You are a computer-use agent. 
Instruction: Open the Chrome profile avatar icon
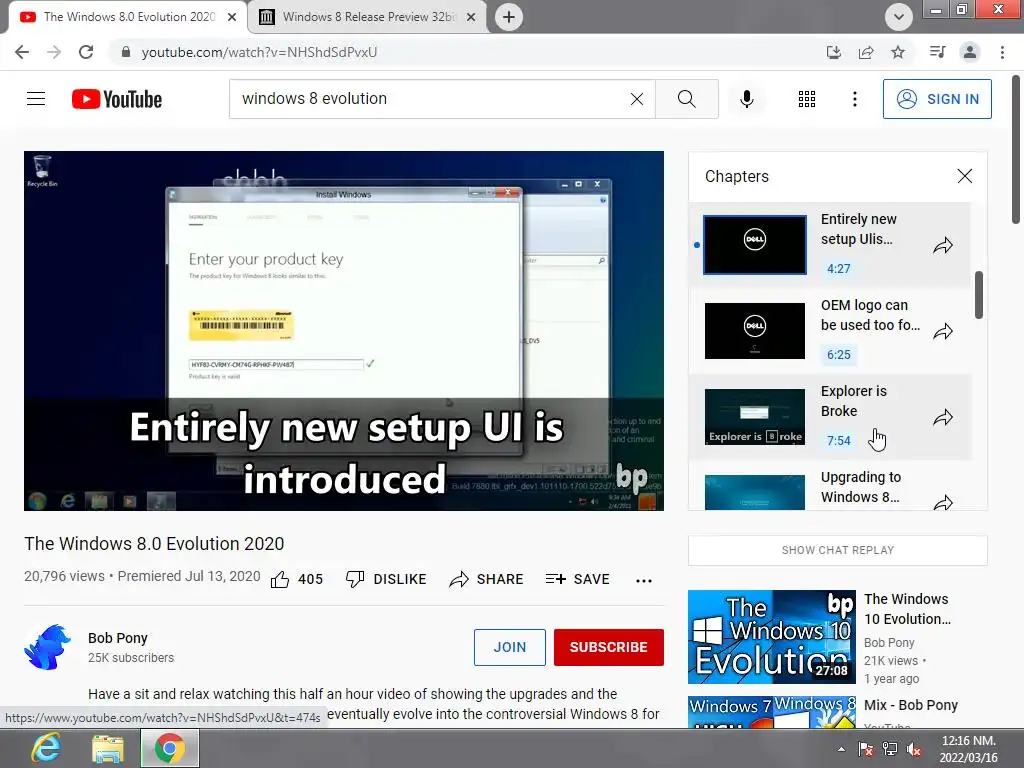click(x=970, y=52)
